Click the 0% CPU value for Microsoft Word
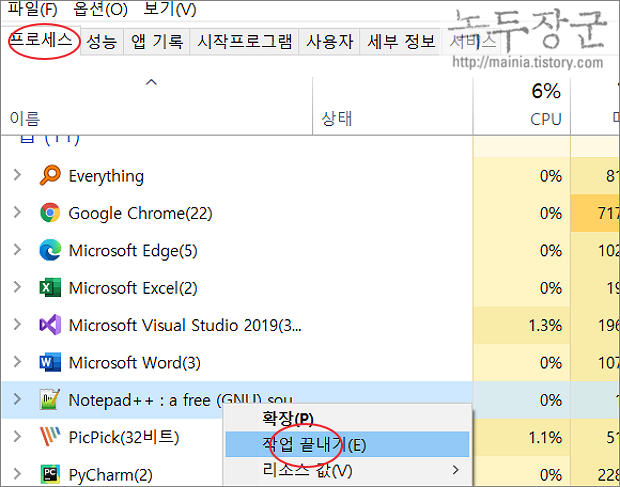The width and height of the screenshot is (620, 487). (551, 363)
